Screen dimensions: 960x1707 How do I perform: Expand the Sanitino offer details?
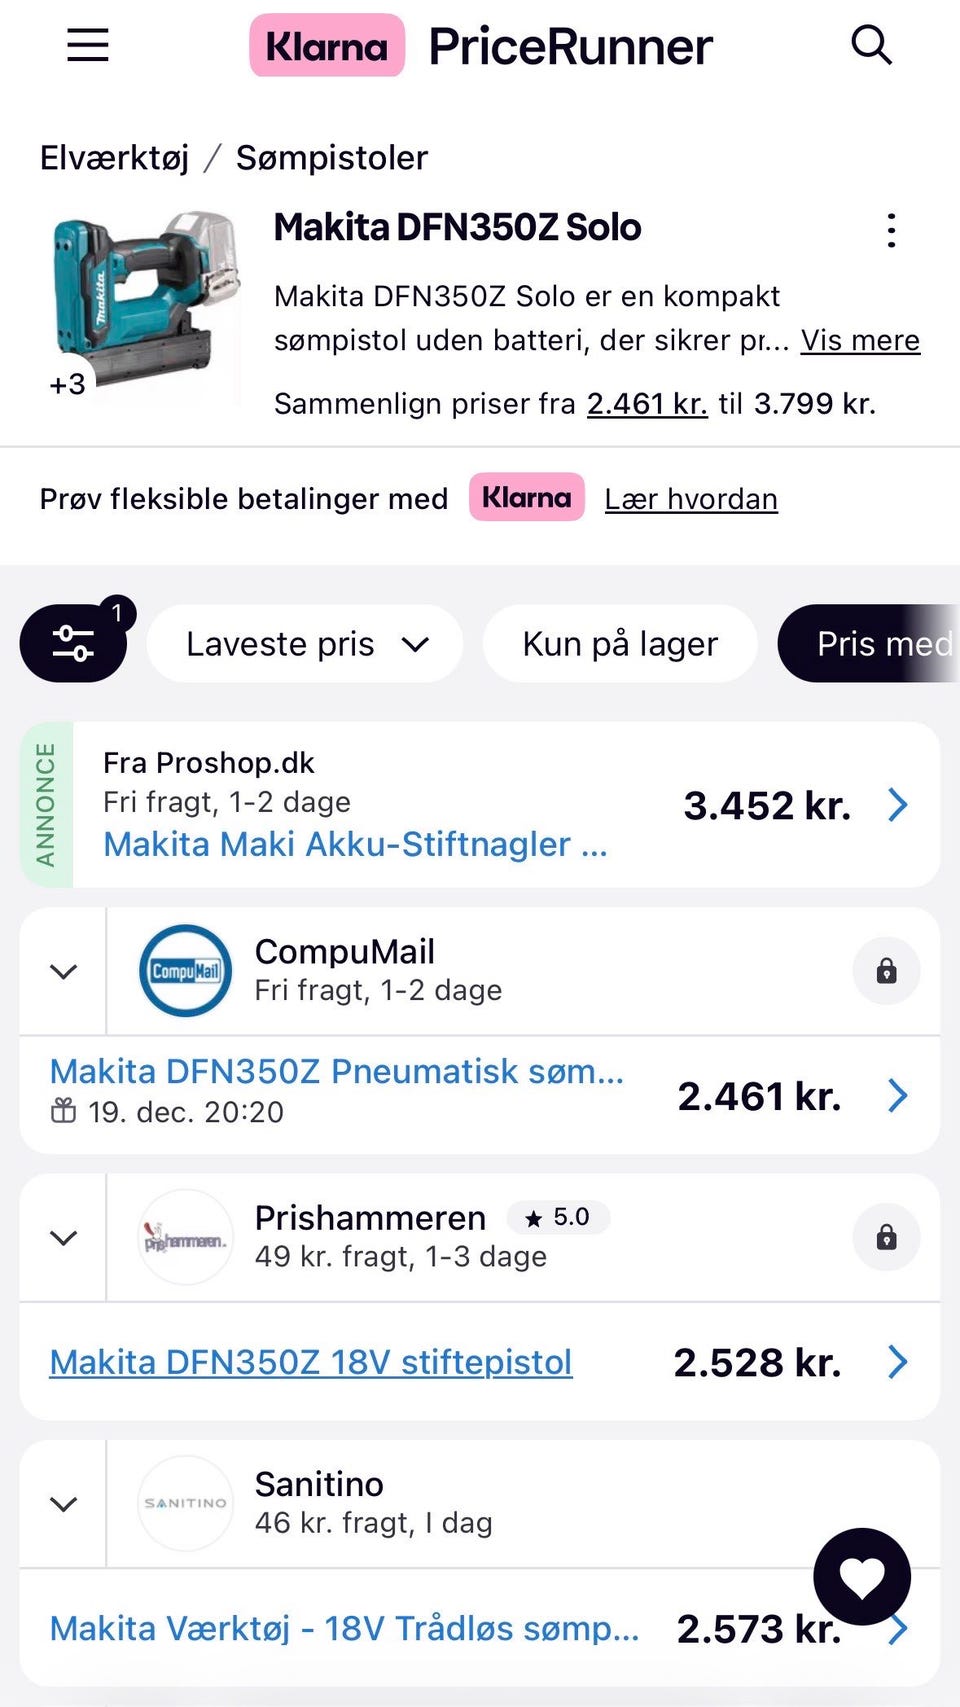click(x=64, y=1504)
